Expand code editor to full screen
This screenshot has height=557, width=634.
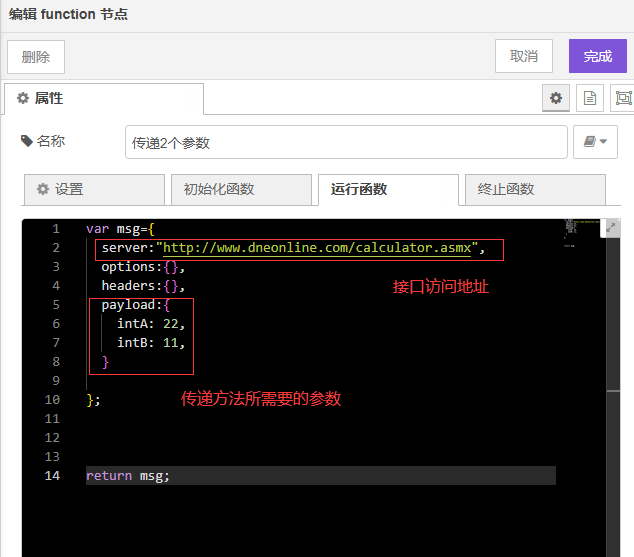pos(611,228)
